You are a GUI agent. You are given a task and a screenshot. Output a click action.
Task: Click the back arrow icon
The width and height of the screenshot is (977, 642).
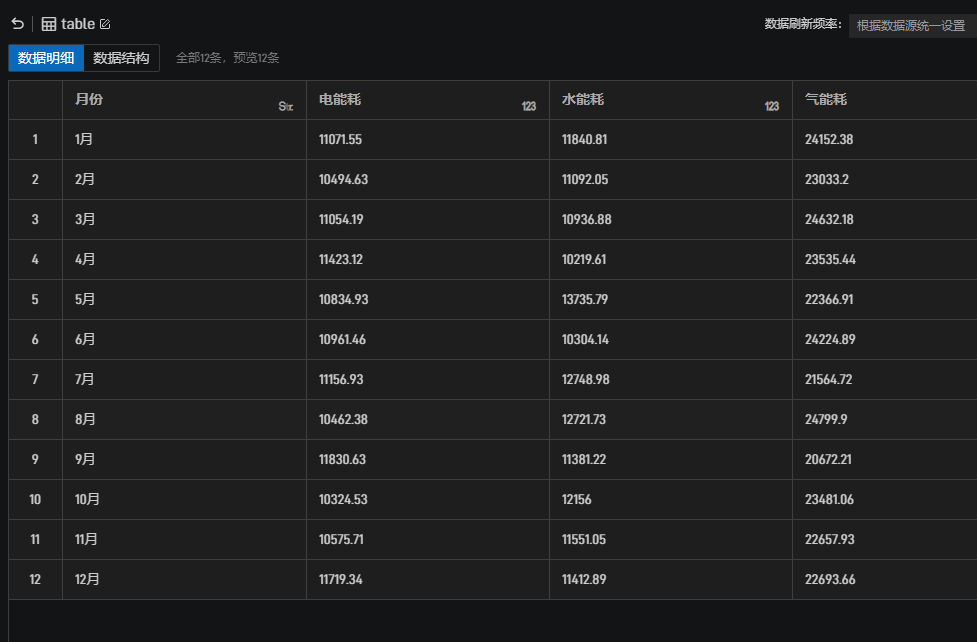[17, 24]
